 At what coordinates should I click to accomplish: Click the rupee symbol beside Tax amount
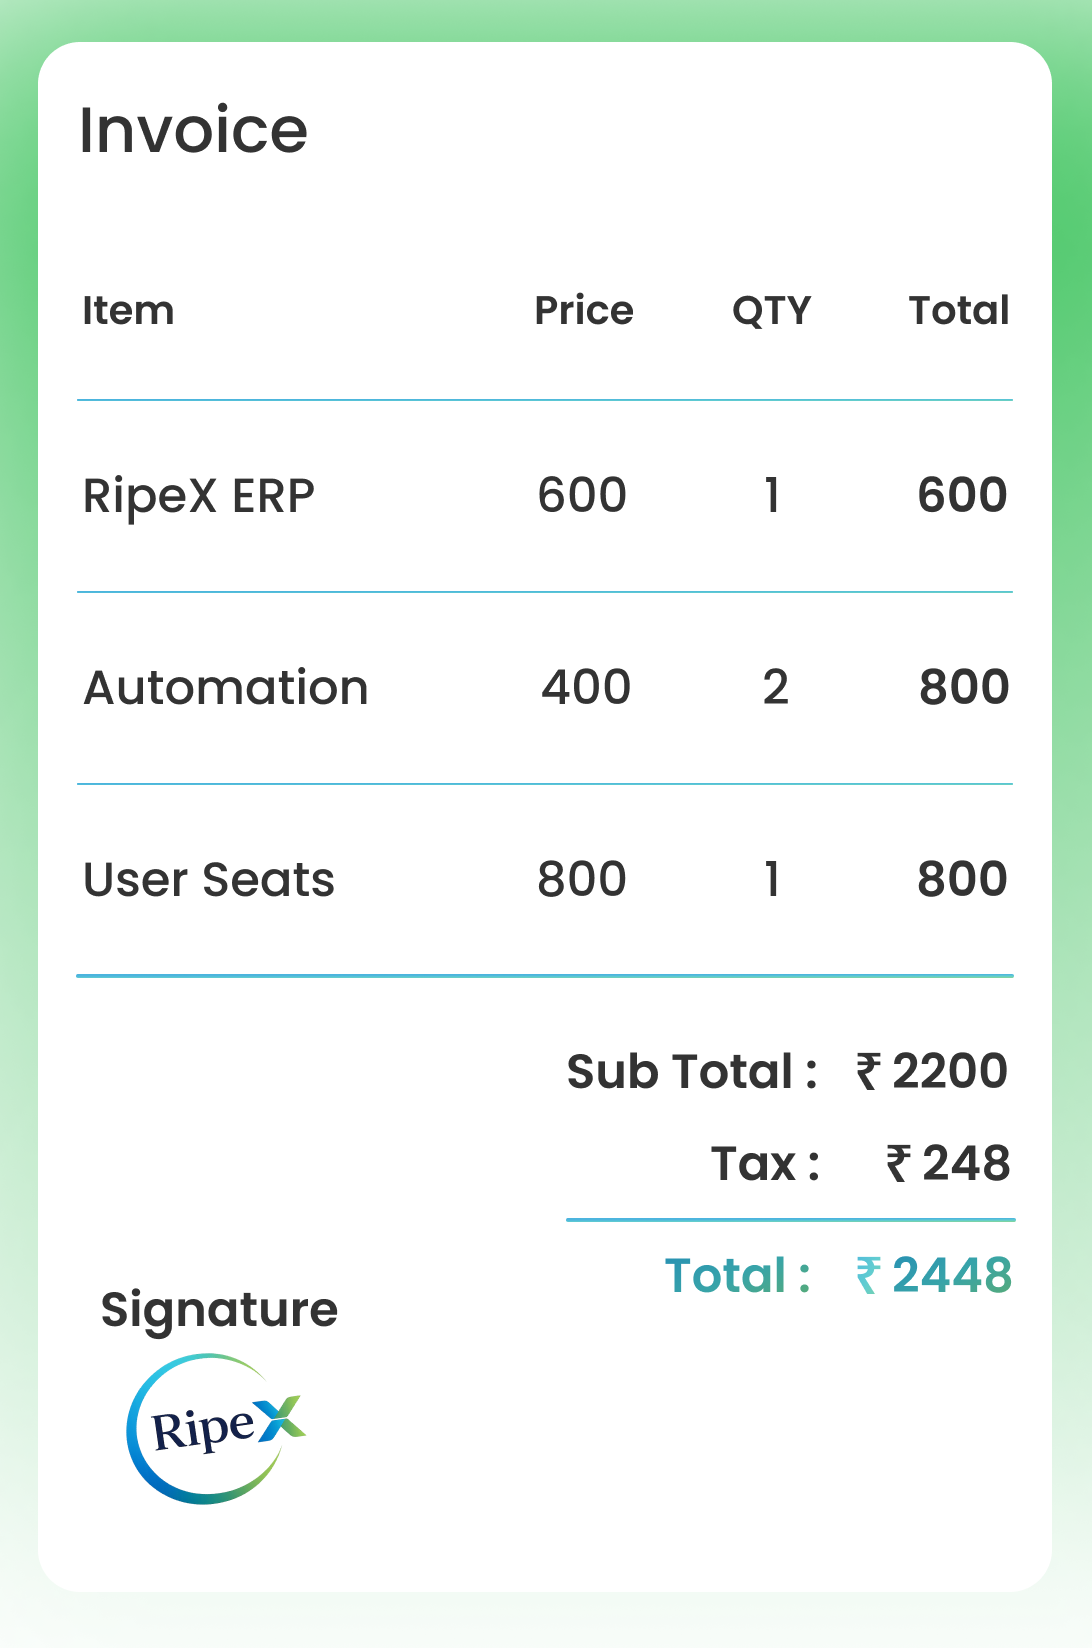898,1164
